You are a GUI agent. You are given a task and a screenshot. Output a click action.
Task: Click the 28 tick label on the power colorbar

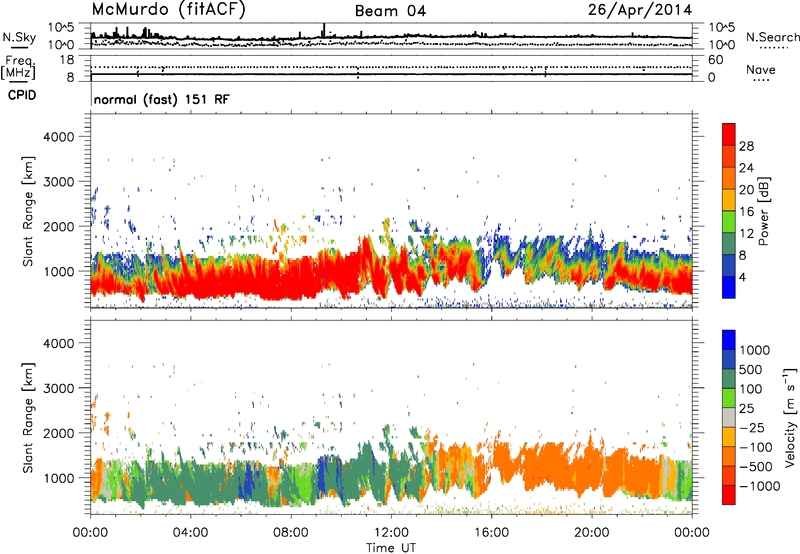[x=746, y=146]
